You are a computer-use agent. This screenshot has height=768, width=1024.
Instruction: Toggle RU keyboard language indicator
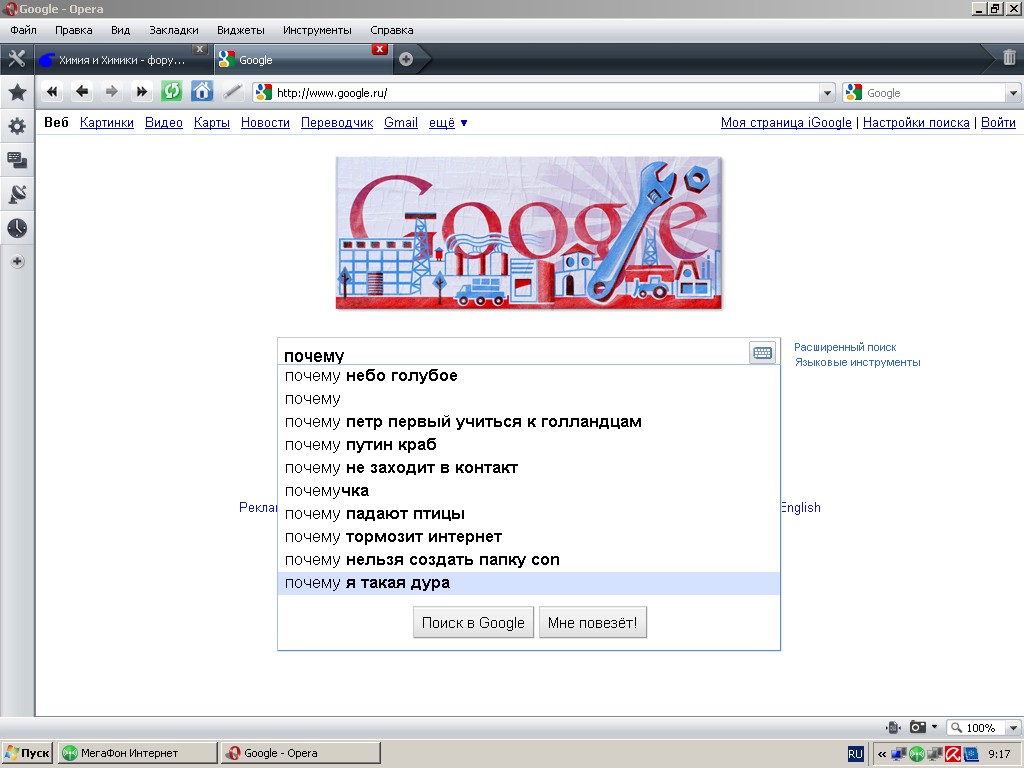point(856,753)
